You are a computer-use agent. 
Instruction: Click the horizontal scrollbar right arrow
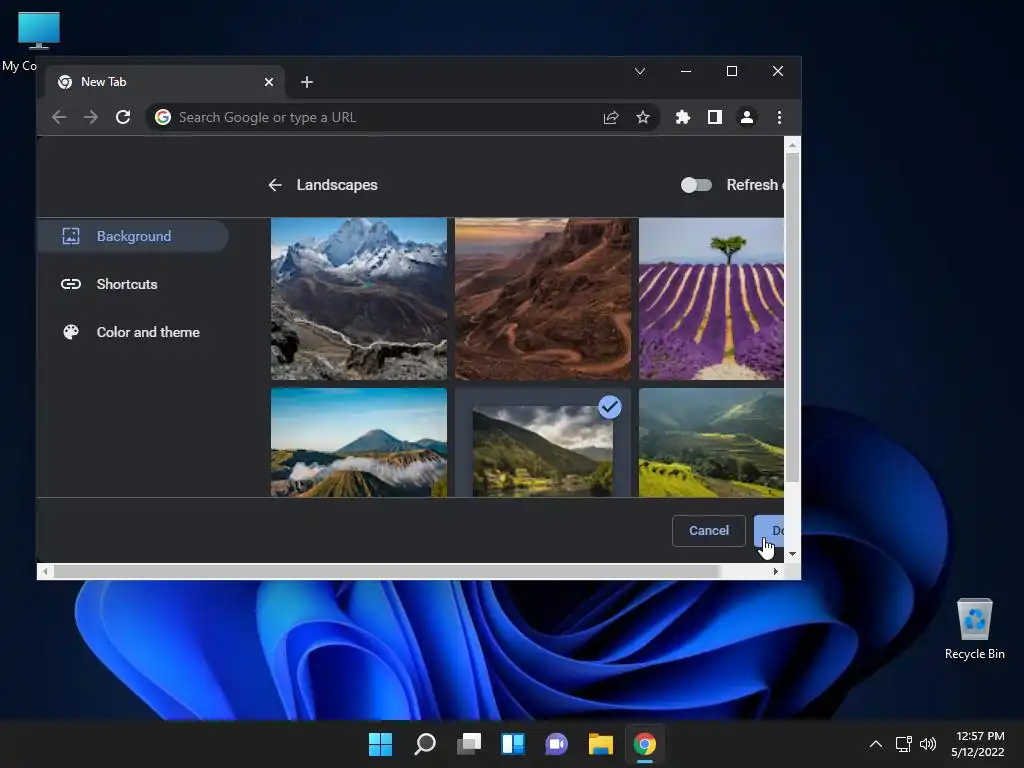(775, 571)
